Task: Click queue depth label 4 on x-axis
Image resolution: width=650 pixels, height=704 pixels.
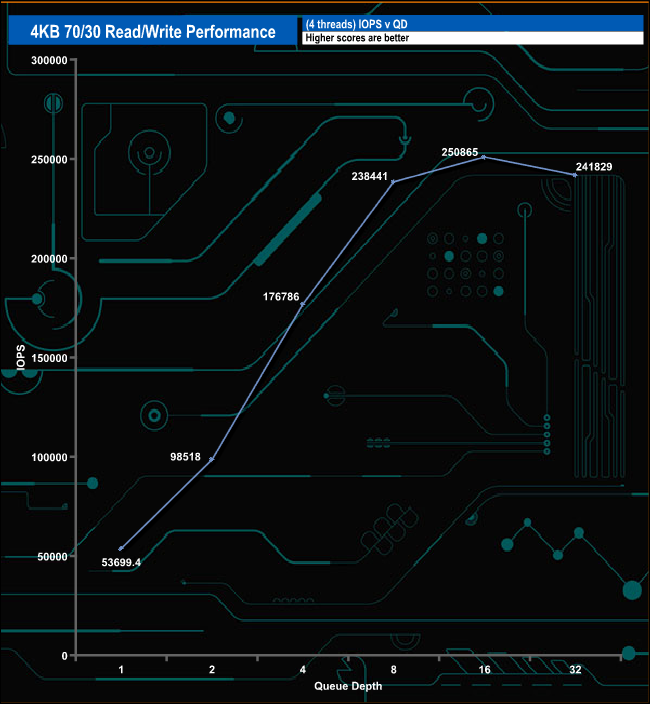Action: point(303,670)
